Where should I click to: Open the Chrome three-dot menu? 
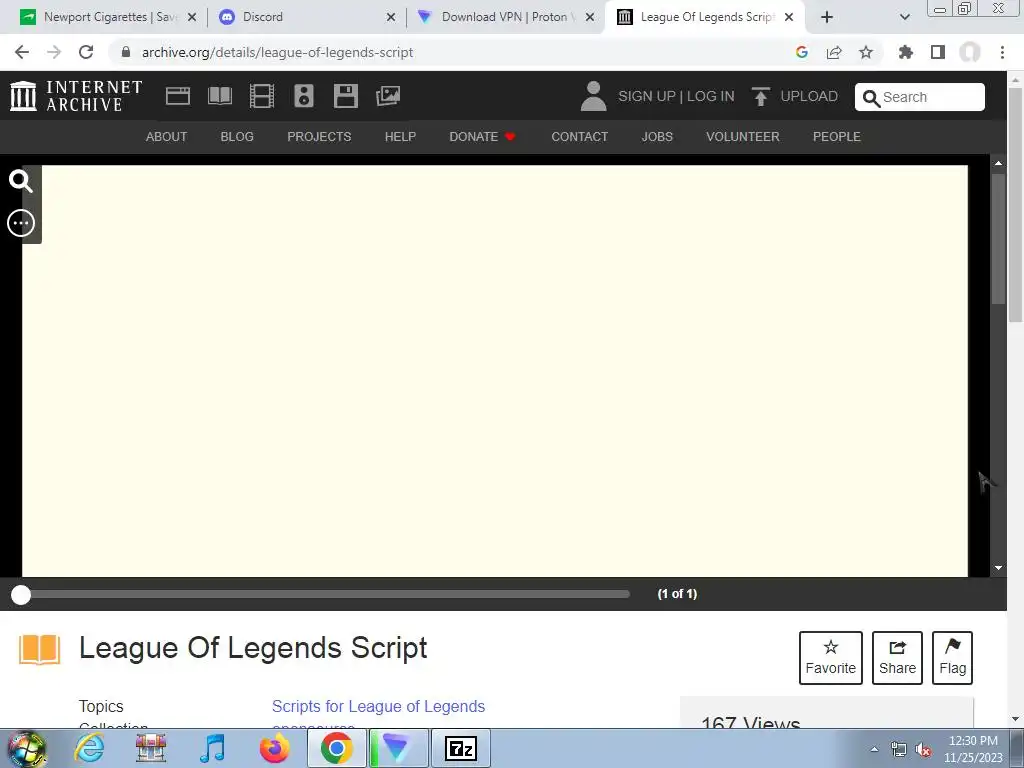[1002, 52]
